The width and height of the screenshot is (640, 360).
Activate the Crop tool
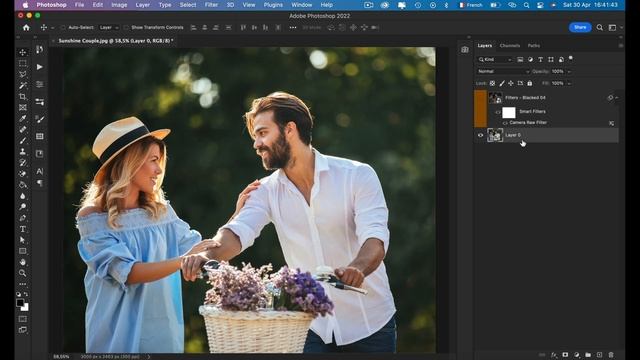pyautogui.click(x=23, y=96)
